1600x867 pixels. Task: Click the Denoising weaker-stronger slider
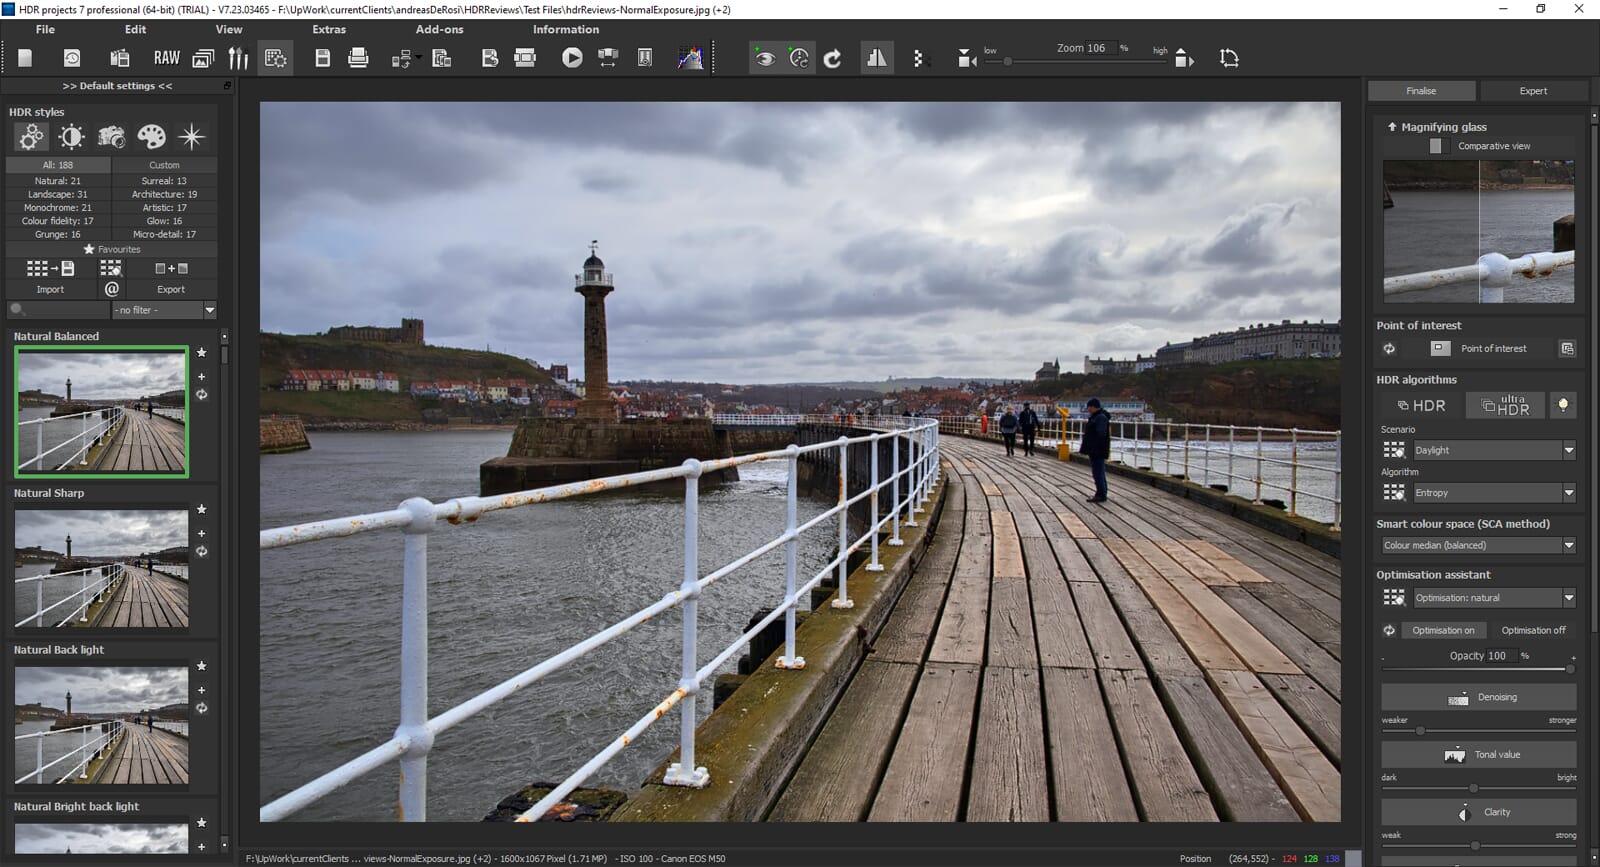point(1479,730)
